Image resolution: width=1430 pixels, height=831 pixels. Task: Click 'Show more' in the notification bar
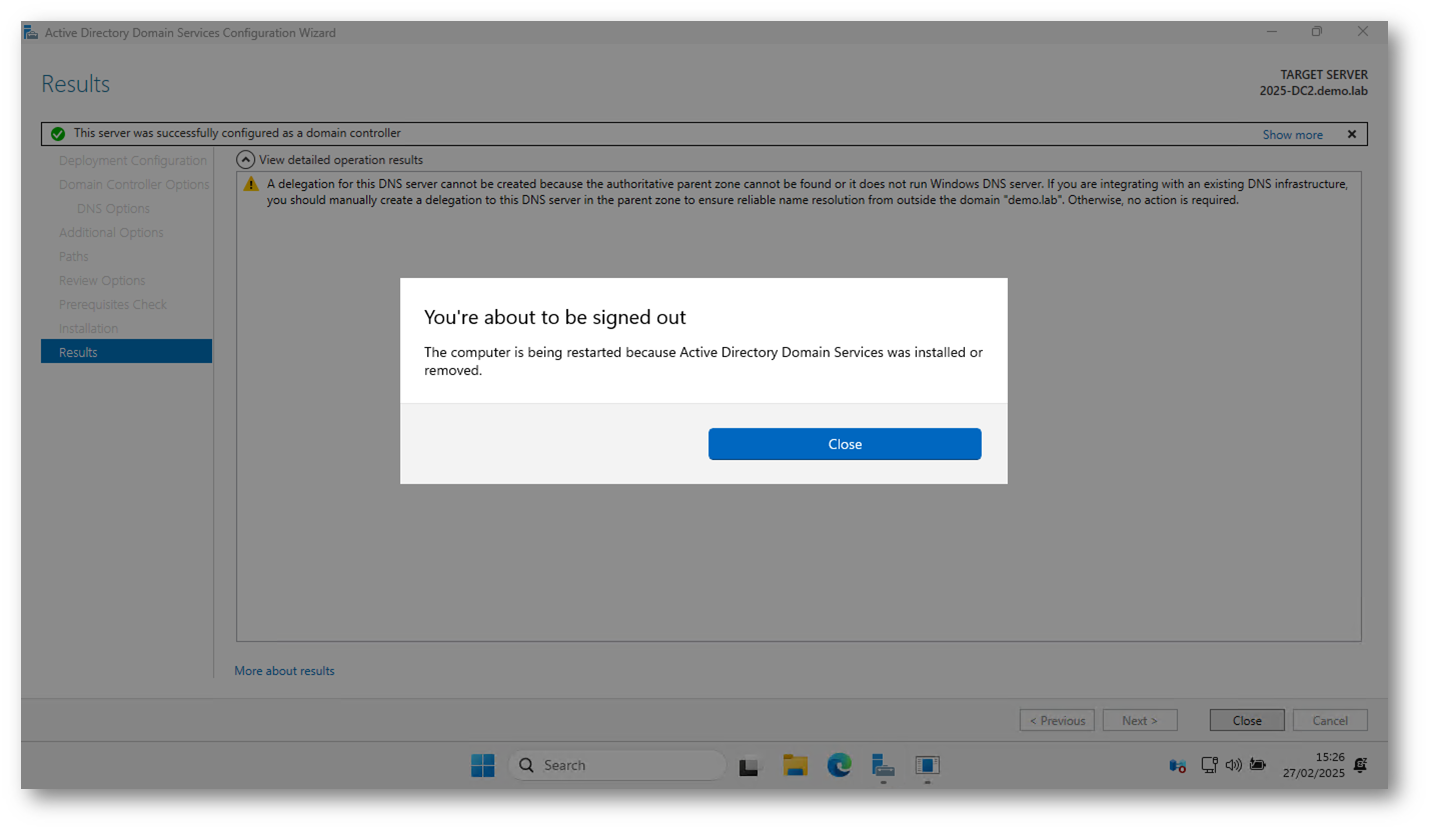click(x=1292, y=135)
